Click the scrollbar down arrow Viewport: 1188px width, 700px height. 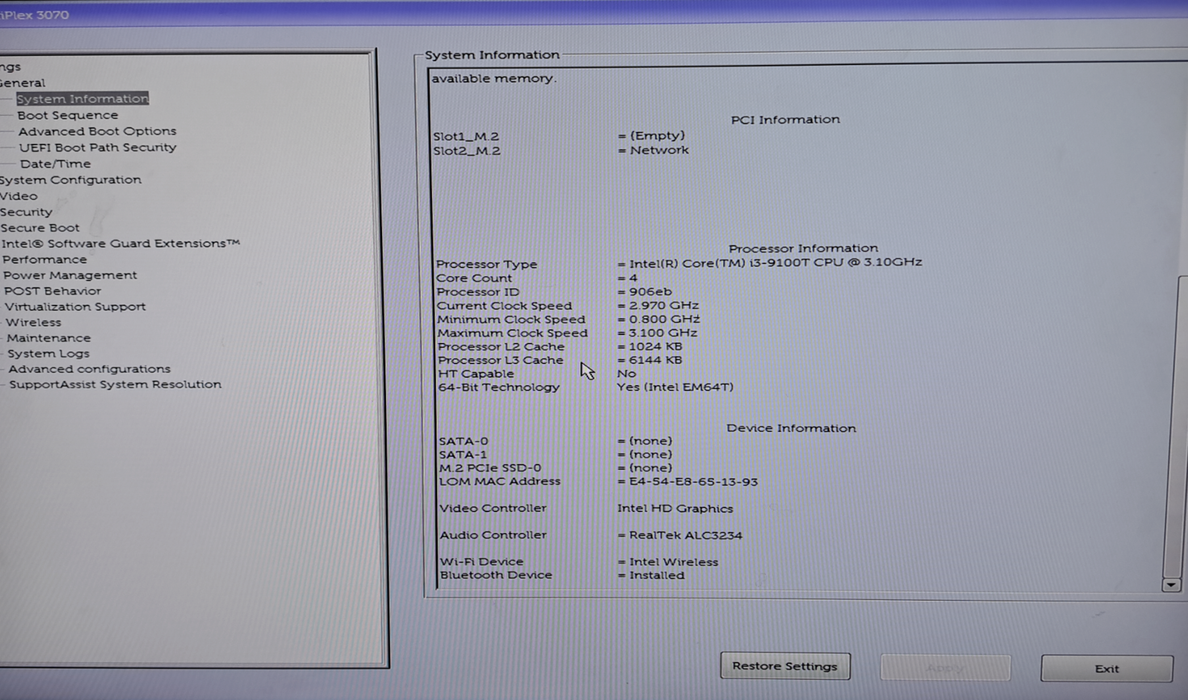(1171, 585)
